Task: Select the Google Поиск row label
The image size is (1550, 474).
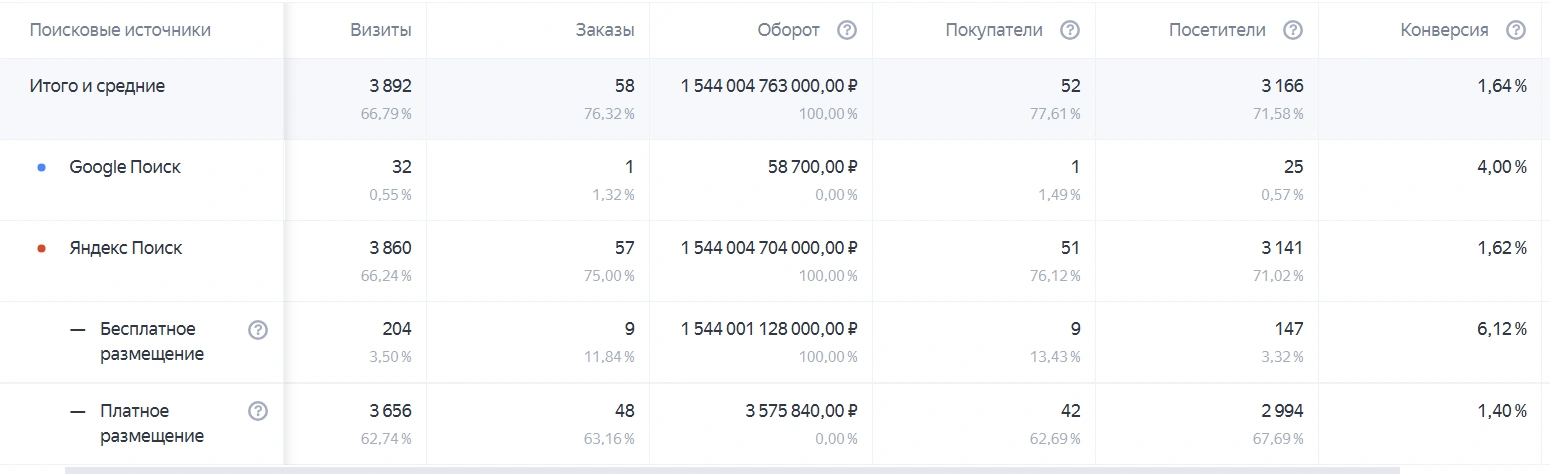Action: click(x=125, y=167)
